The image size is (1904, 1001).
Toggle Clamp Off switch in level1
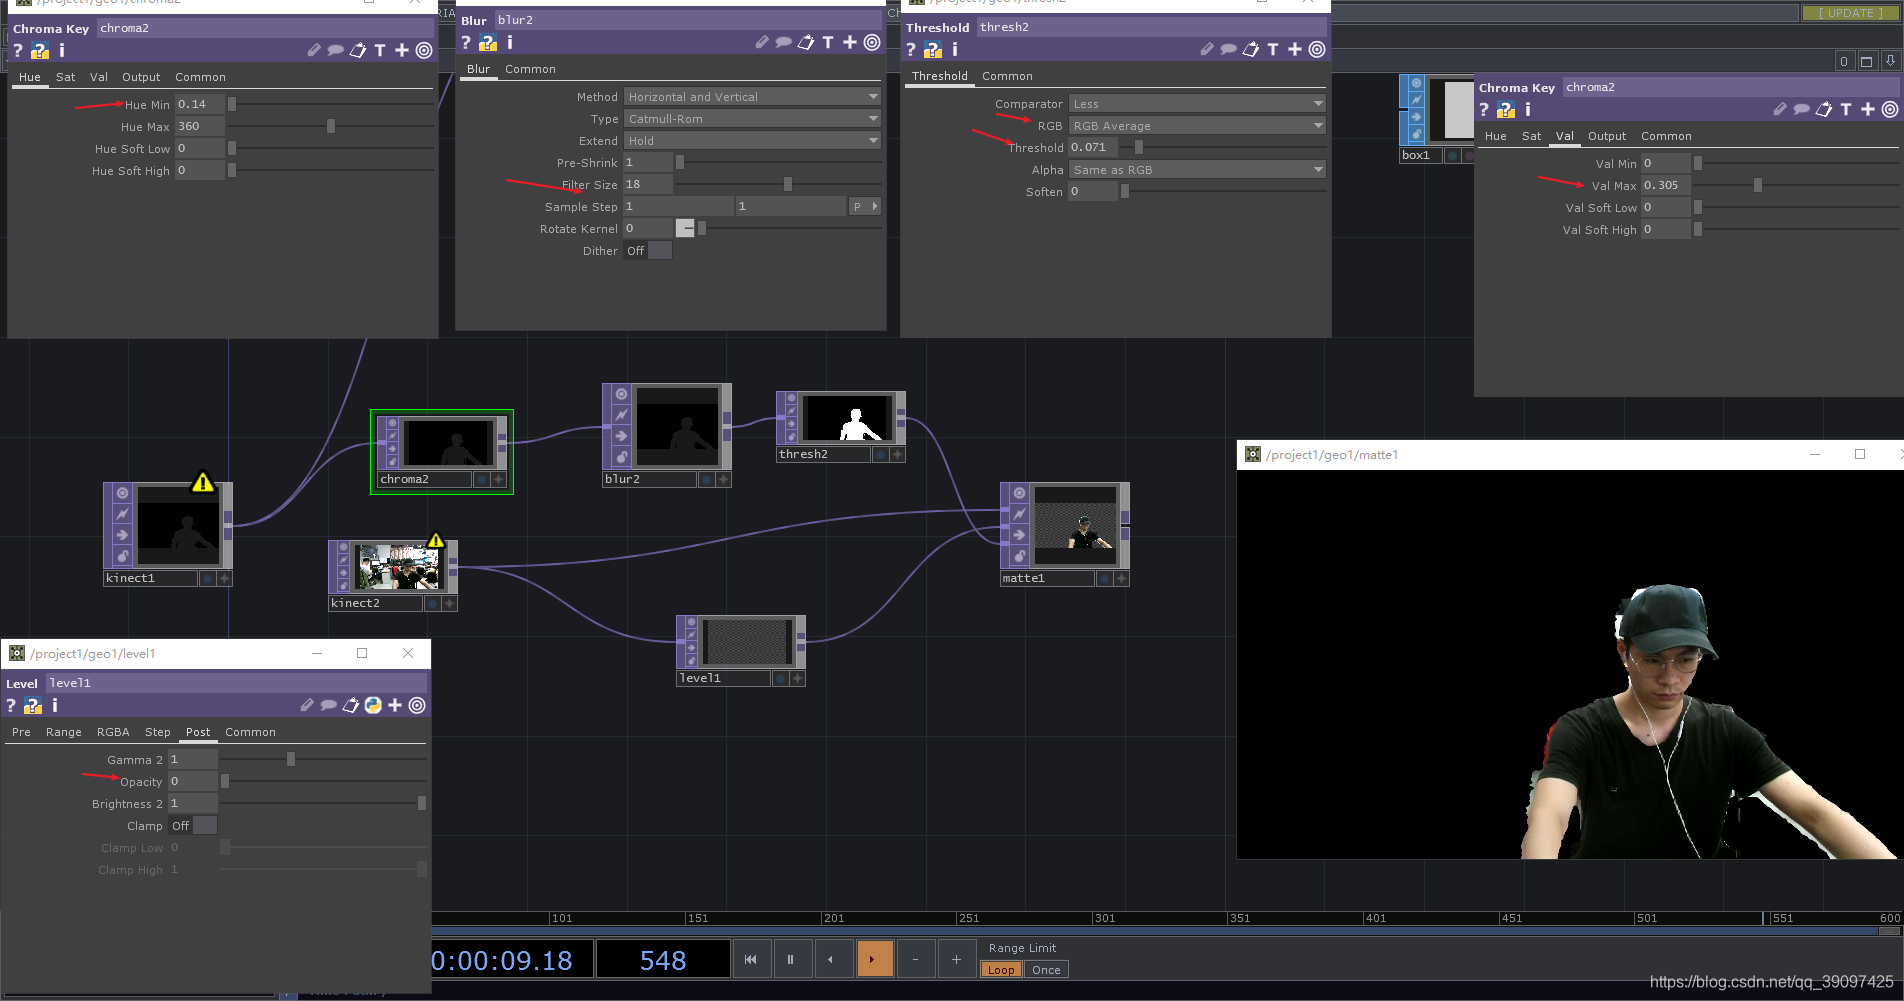(194, 826)
